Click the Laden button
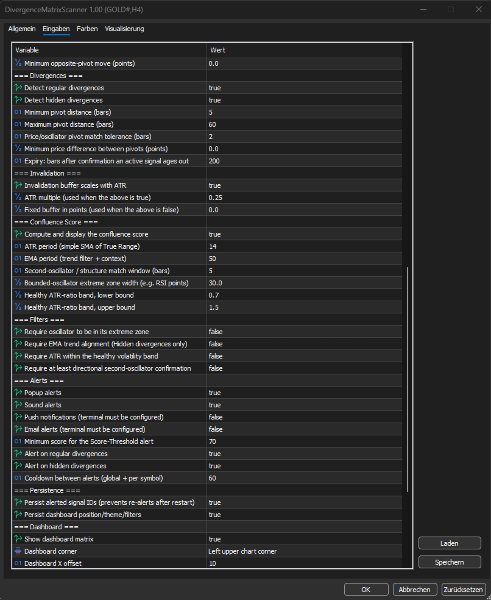 coord(449,543)
